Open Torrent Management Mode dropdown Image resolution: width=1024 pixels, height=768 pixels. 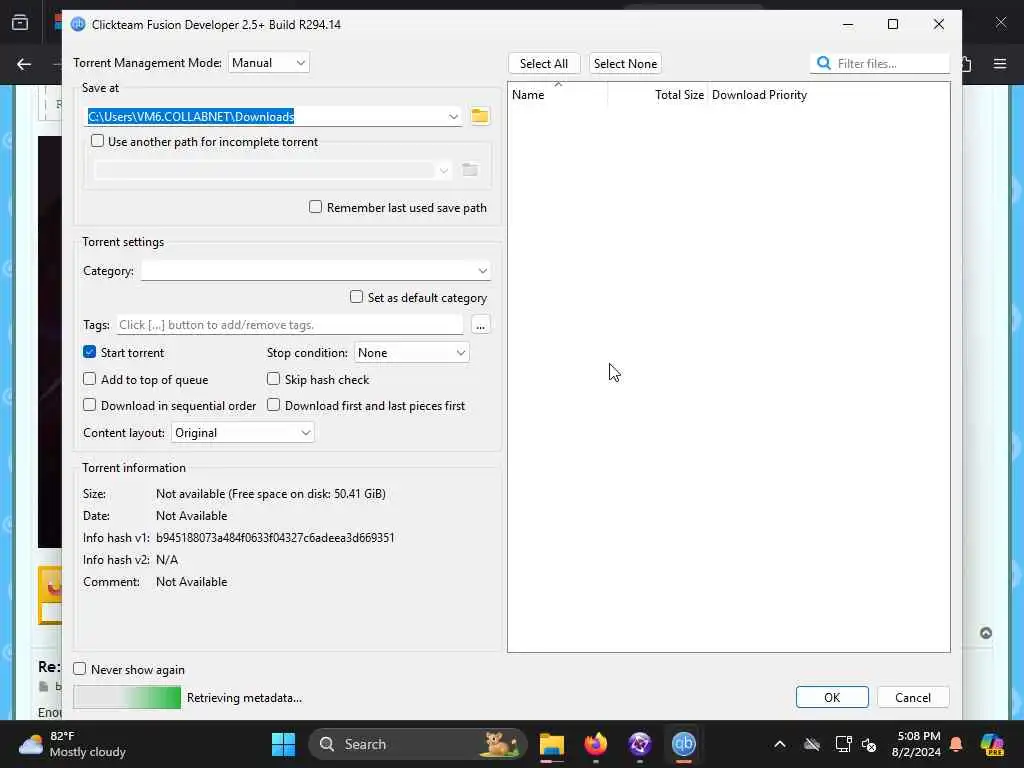(268, 63)
